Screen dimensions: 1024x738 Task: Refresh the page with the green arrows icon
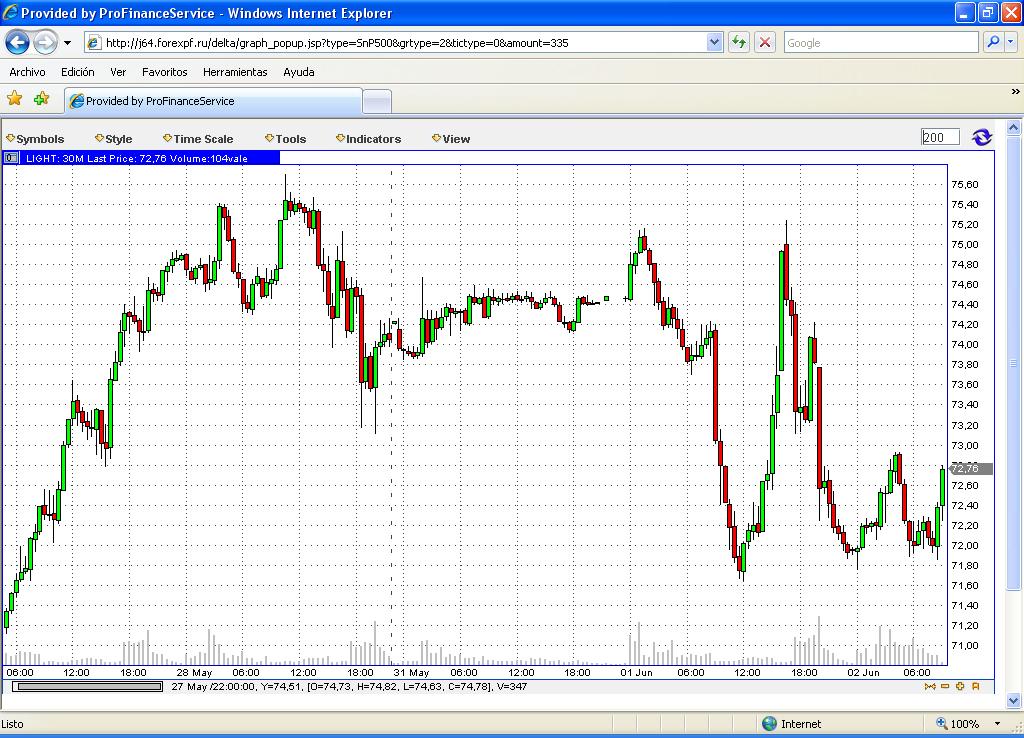[x=739, y=42]
